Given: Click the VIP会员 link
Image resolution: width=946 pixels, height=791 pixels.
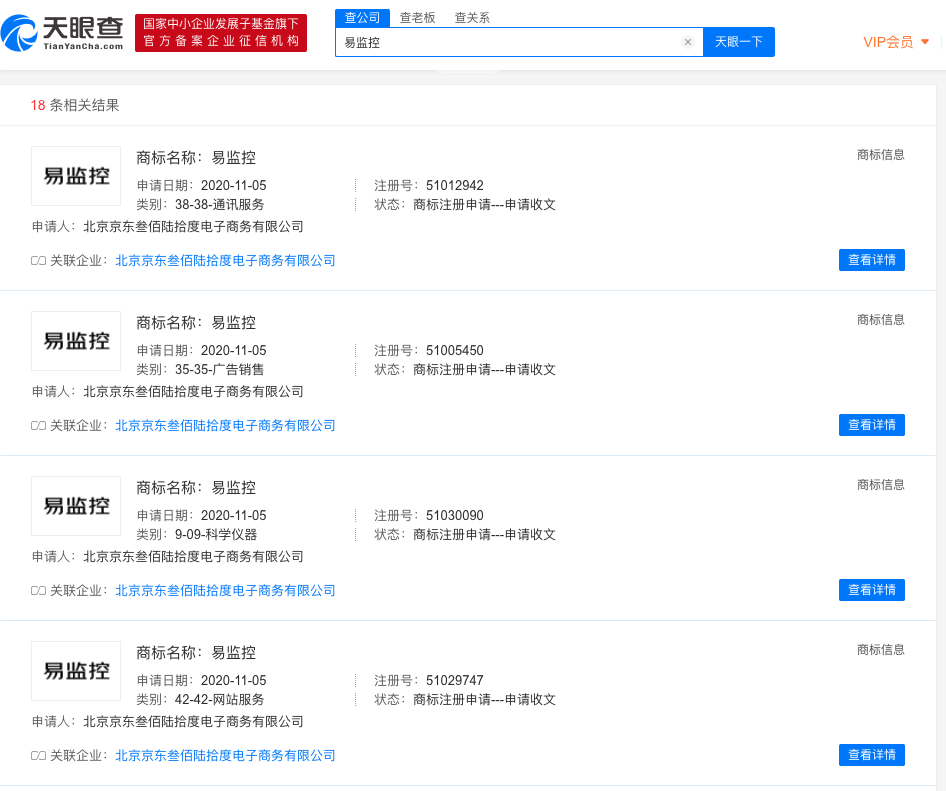Looking at the screenshot, I should pyautogui.click(x=888, y=42).
